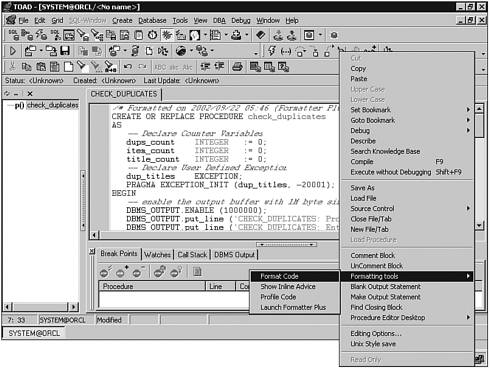Select Unix Style save in context menu
490x368 pixels.
click(x=407, y=344)
